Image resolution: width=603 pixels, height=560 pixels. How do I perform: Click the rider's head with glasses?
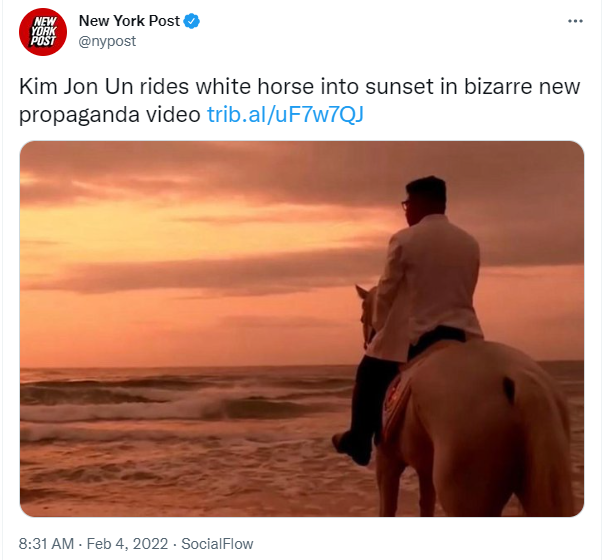(x=425, y=200)
